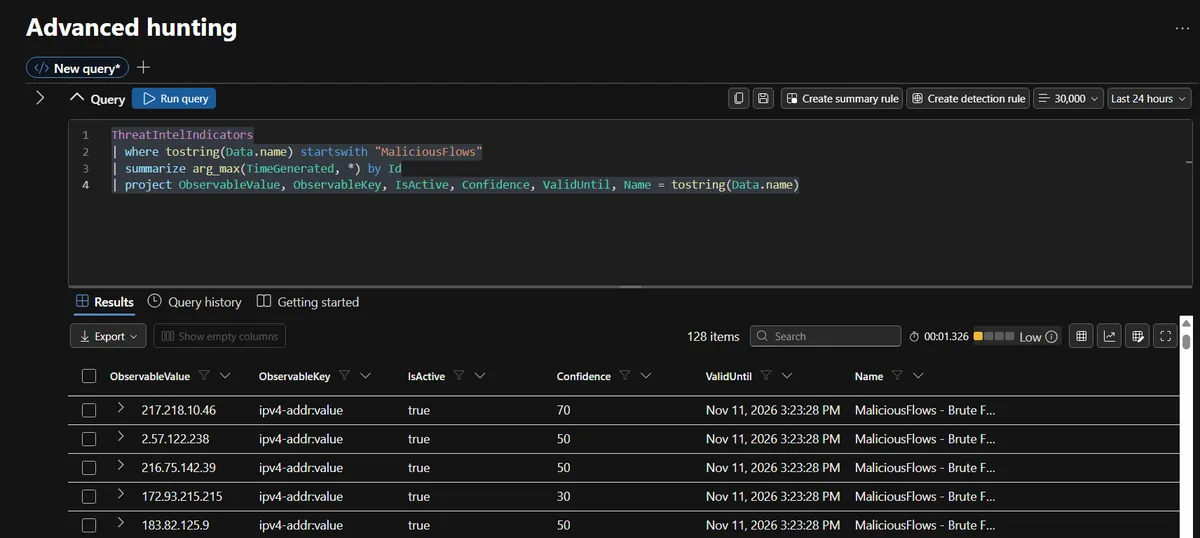Switch results to chart view
Image resolution: width=1200 pixels, height=538 pixels.
(1109, 337)
